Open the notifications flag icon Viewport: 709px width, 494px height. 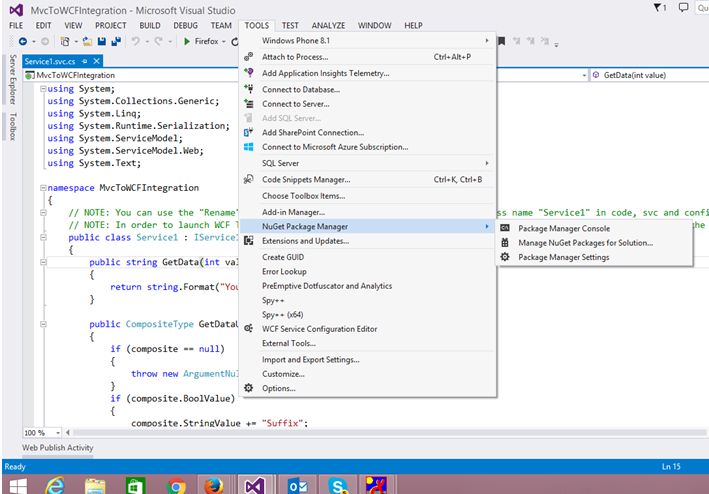(x=658, y=8)
